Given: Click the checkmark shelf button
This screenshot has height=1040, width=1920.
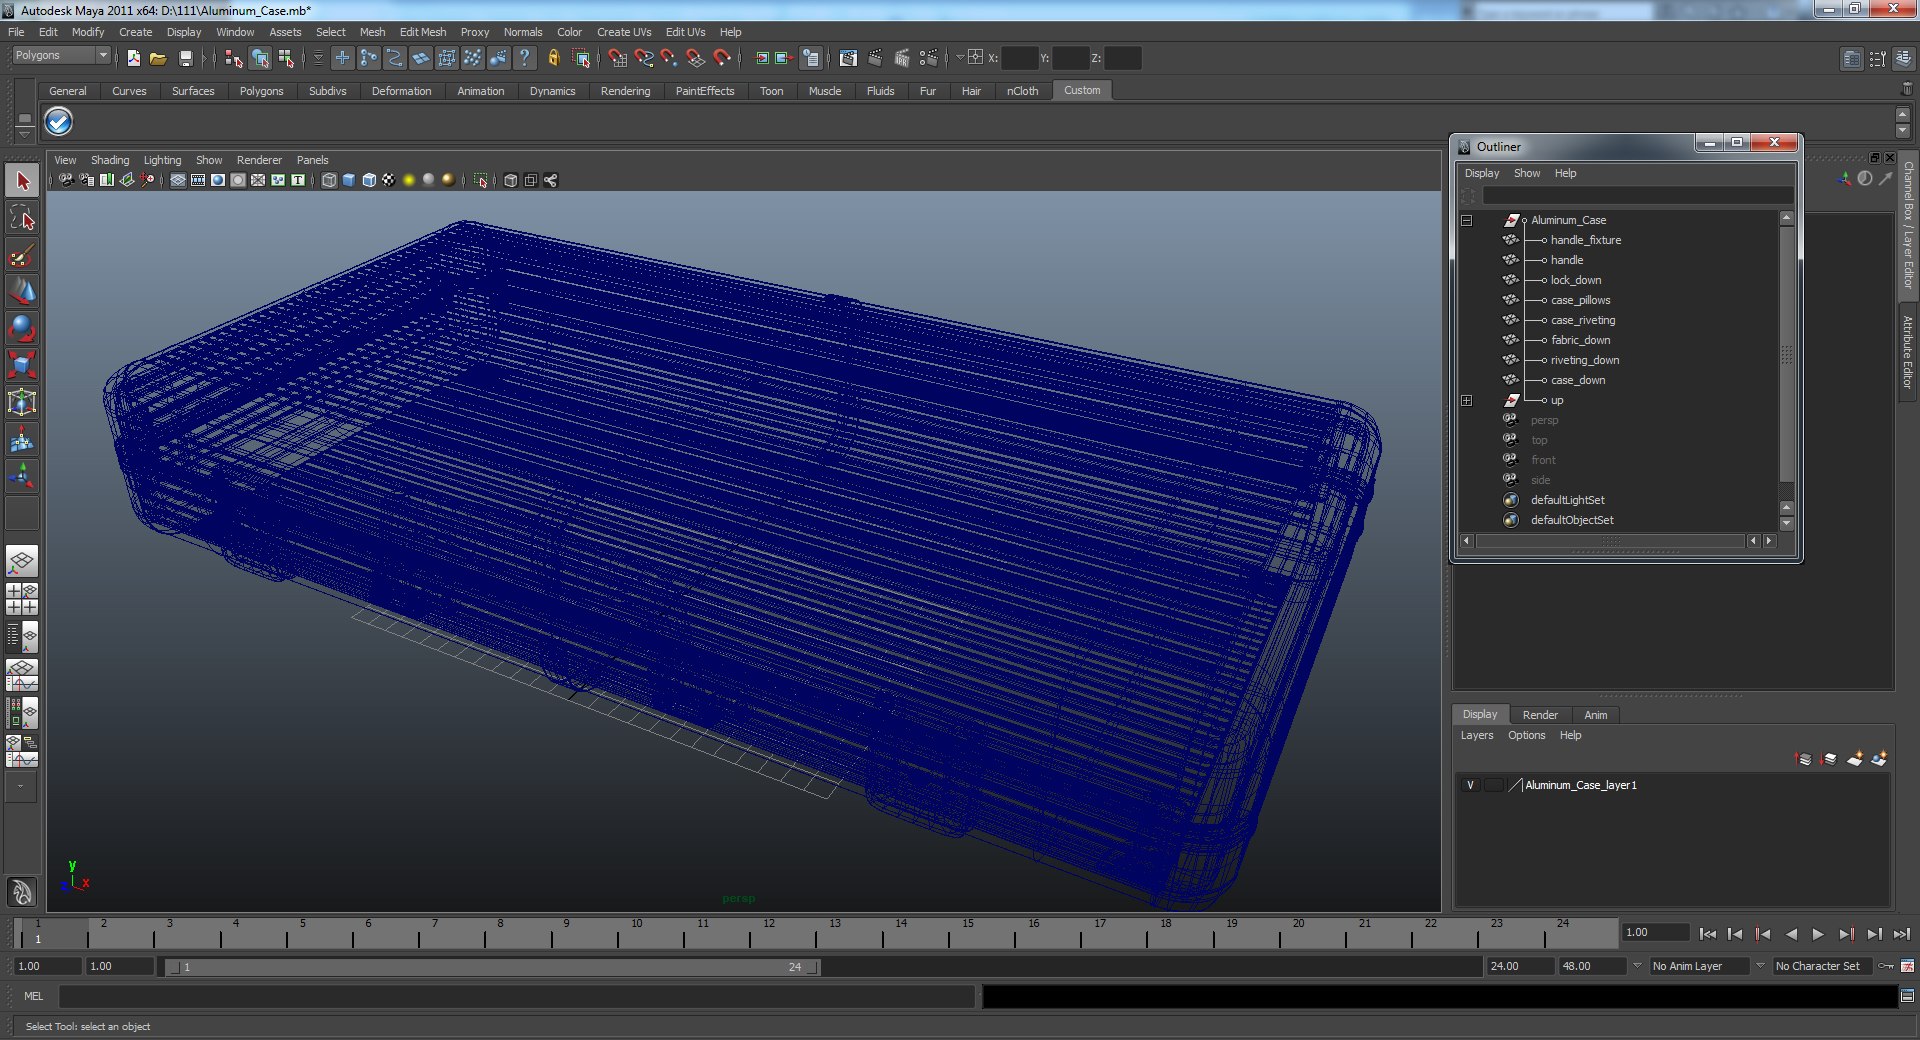Looking at the screenshot, I should tap(59, 122).
